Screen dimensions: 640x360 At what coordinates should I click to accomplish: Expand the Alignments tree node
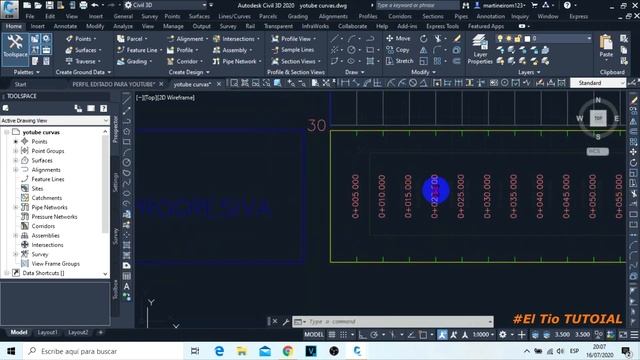[x=16, y=170]
